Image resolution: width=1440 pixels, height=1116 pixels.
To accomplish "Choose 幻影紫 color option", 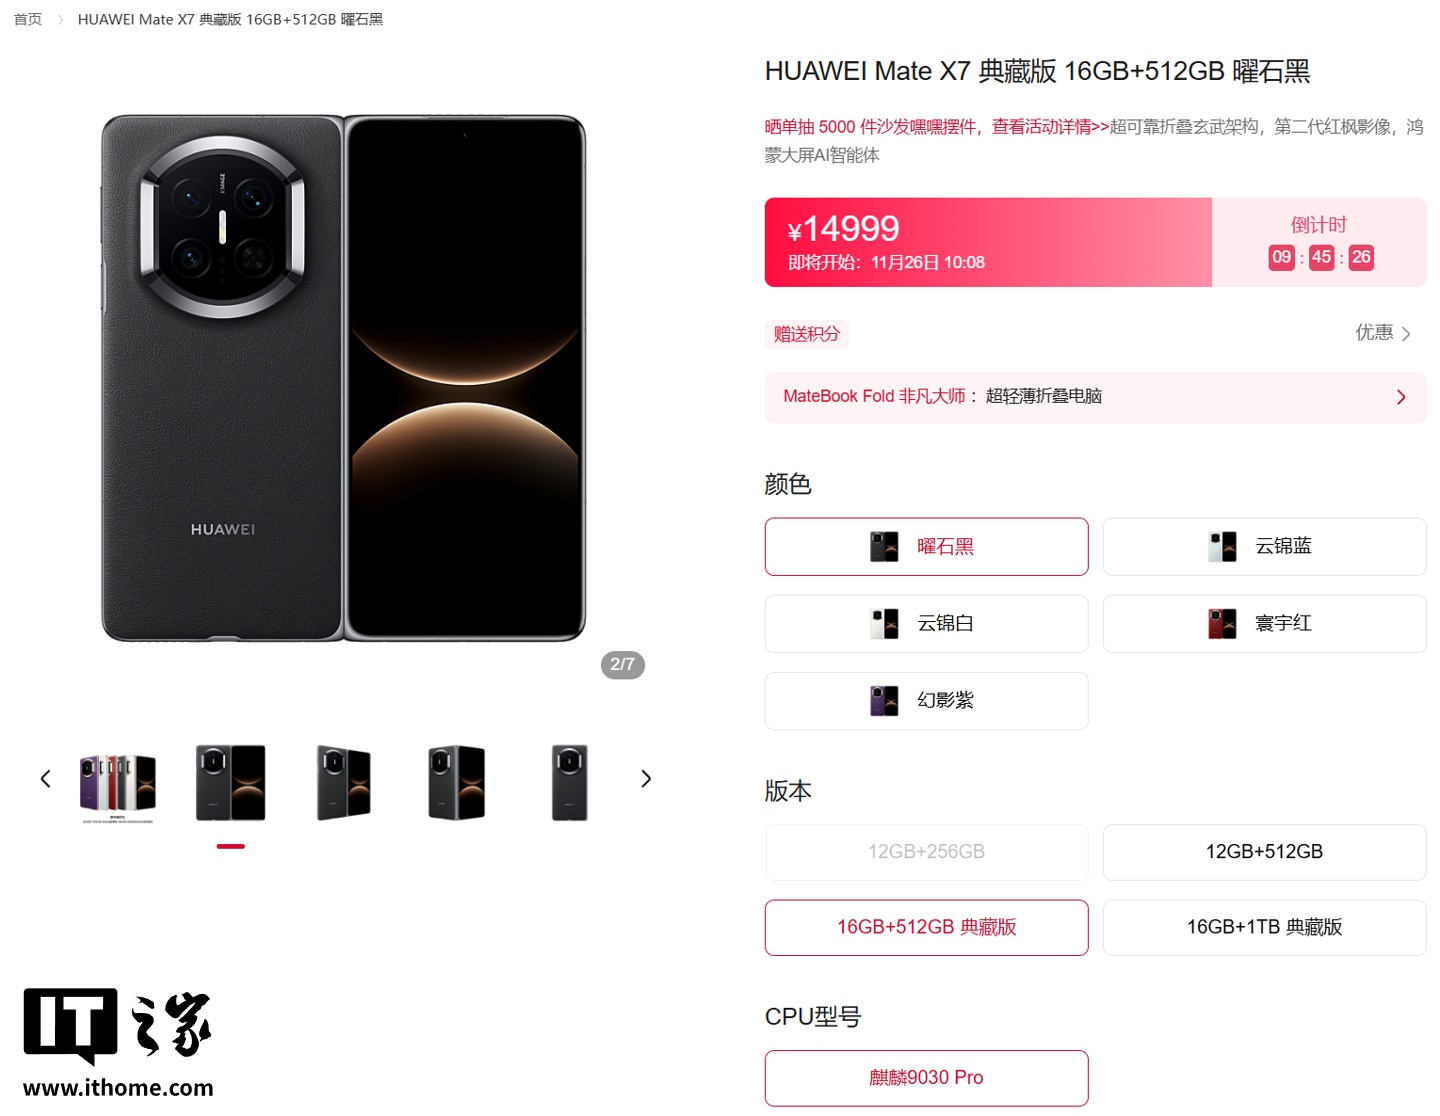I will coord(926,701).
